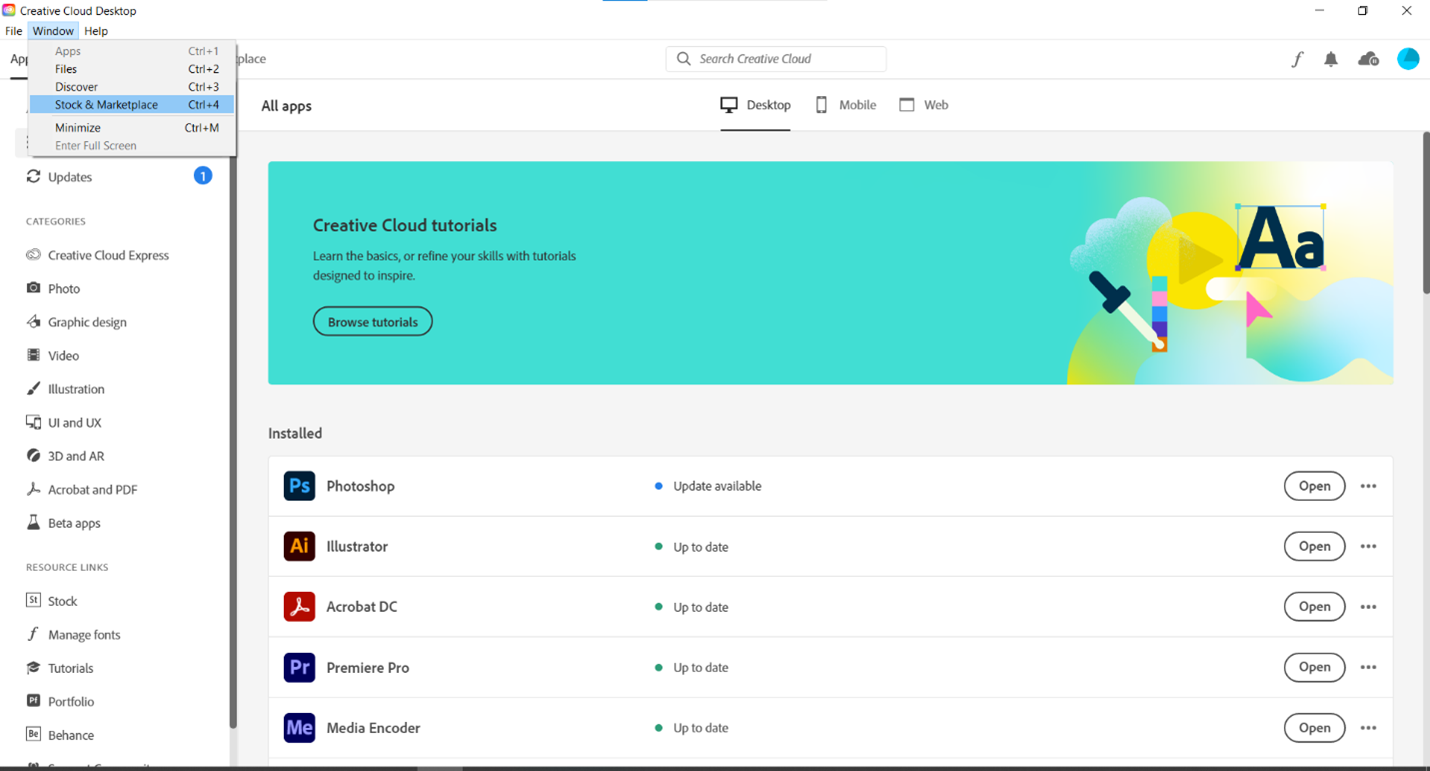Click the Photo camera icon
This screenshot has width=1430, height=771.
(x=33, y=288)
